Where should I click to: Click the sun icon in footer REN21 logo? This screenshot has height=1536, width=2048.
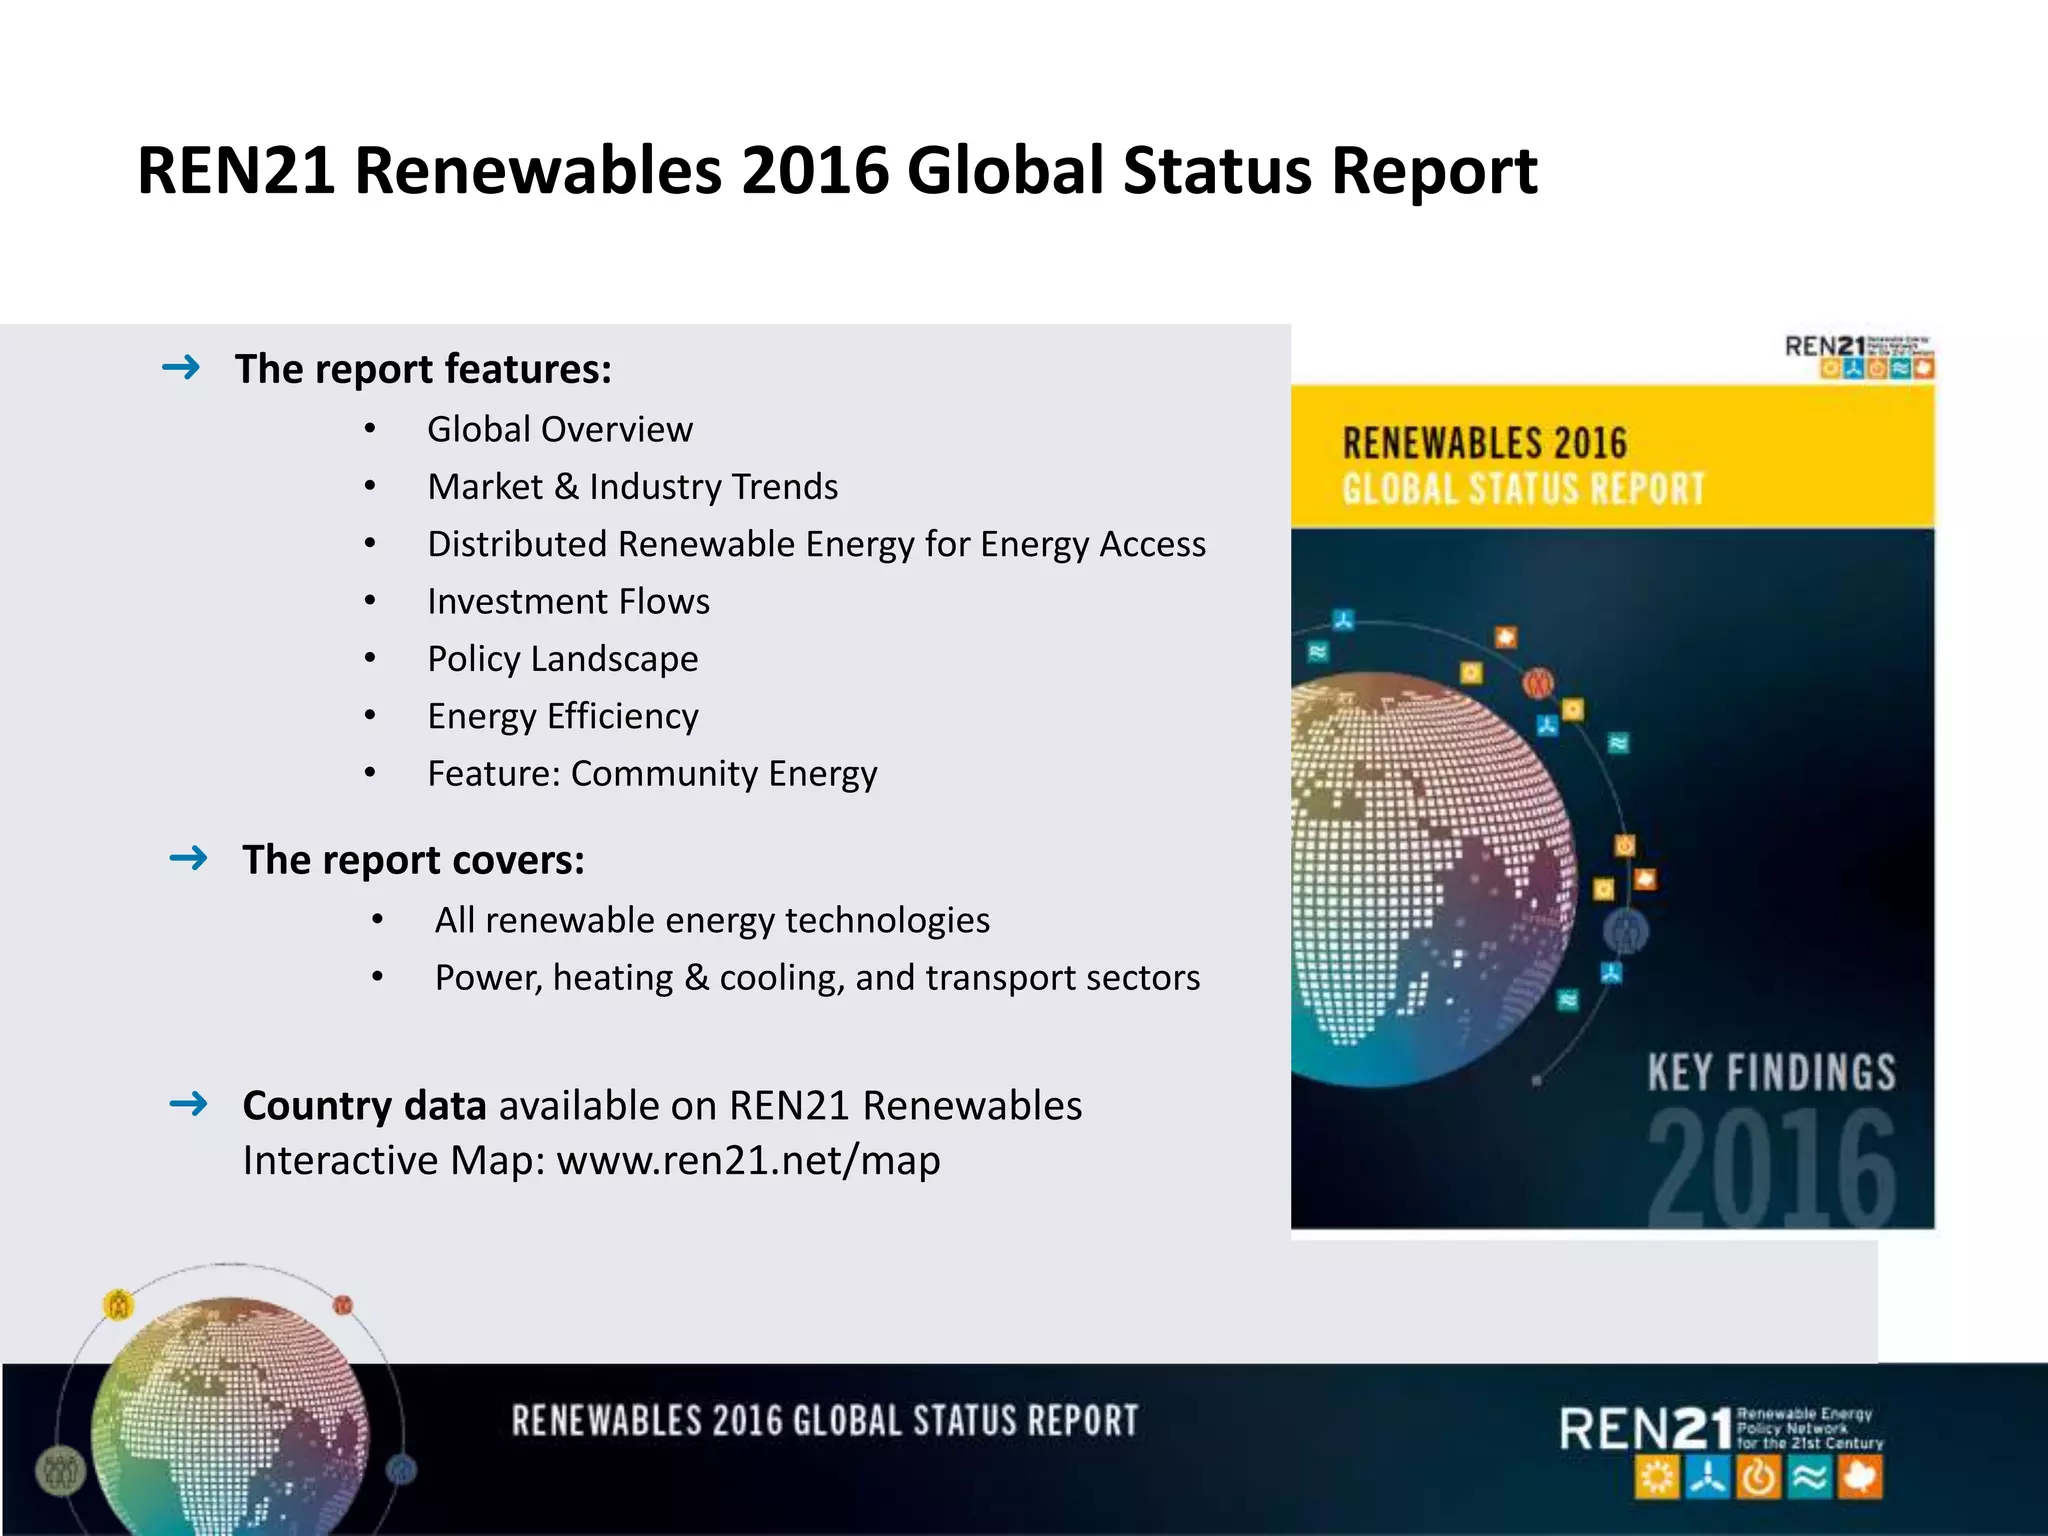[x=1658, y=1477]
